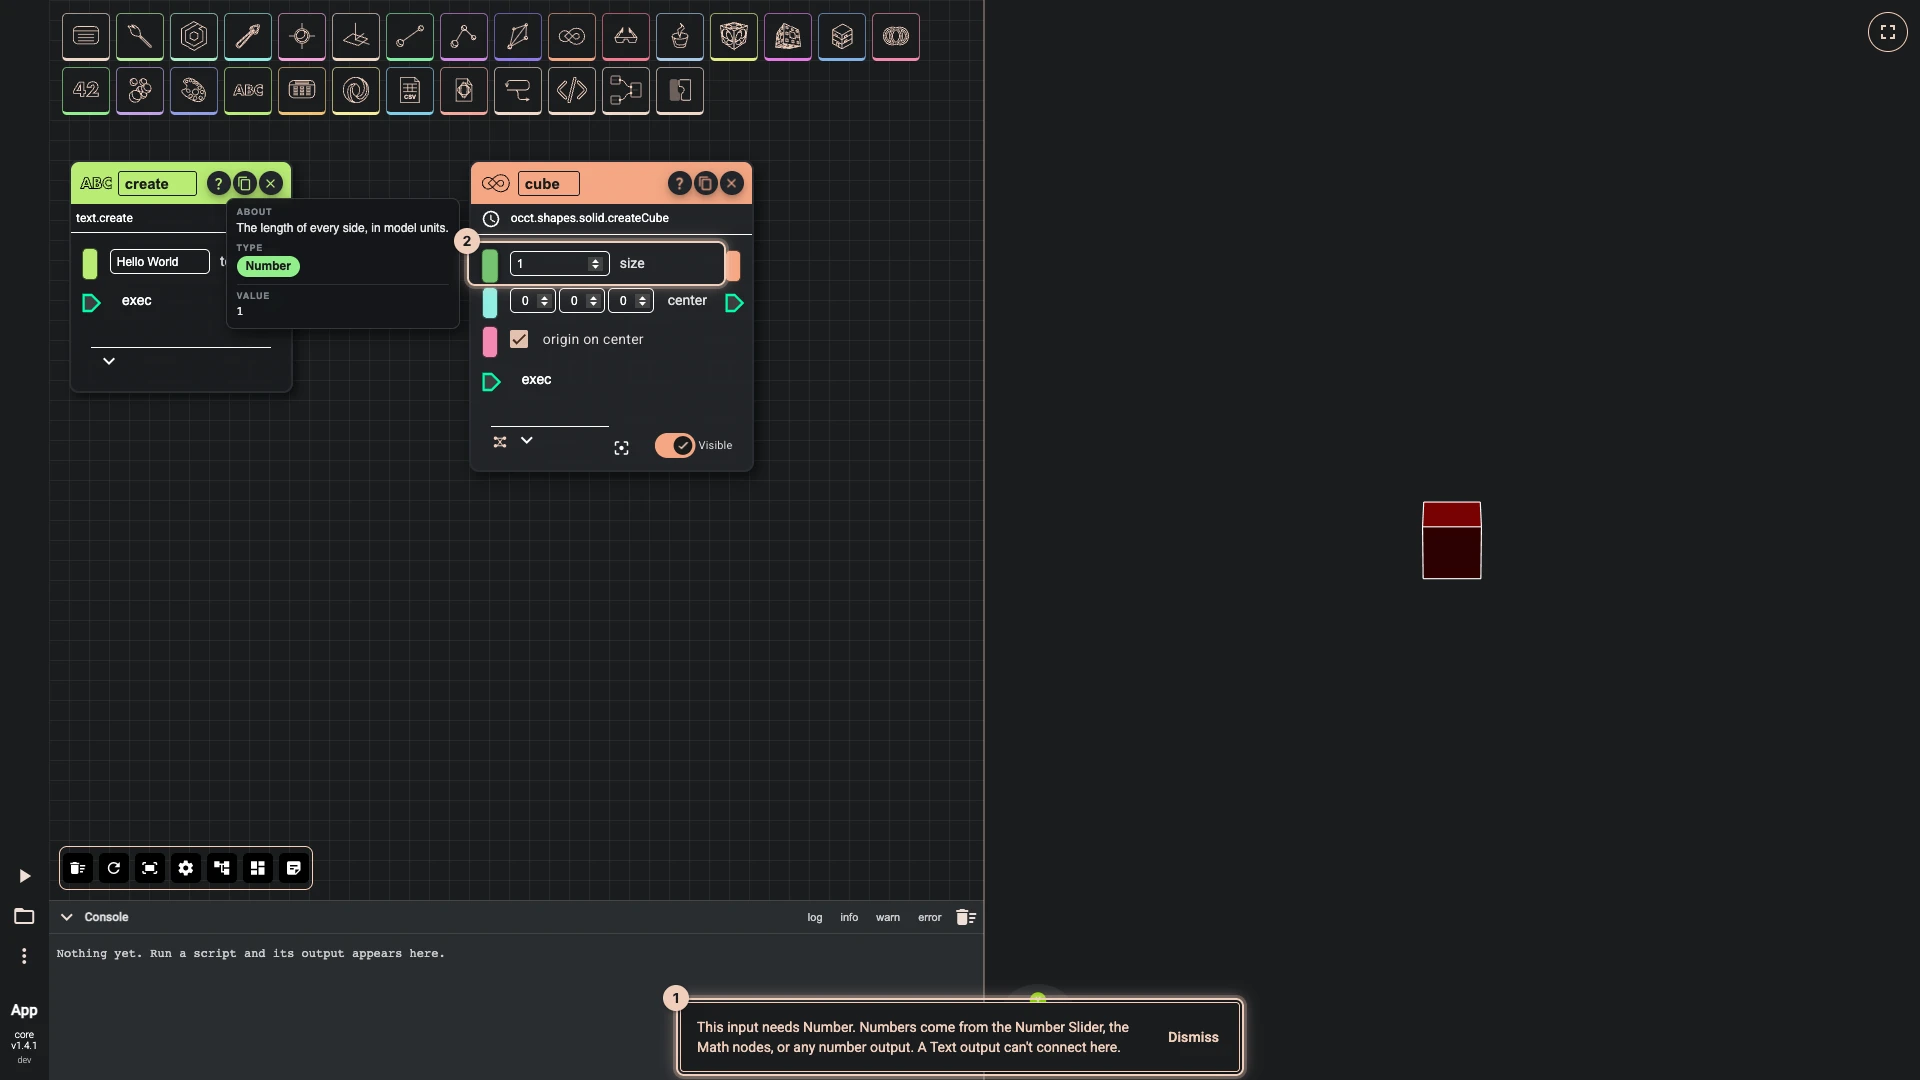Viewport: 1920px width, 1080px height.
Task: Click the node tree arrange icon in bottom toolbar
Action: 222,868
